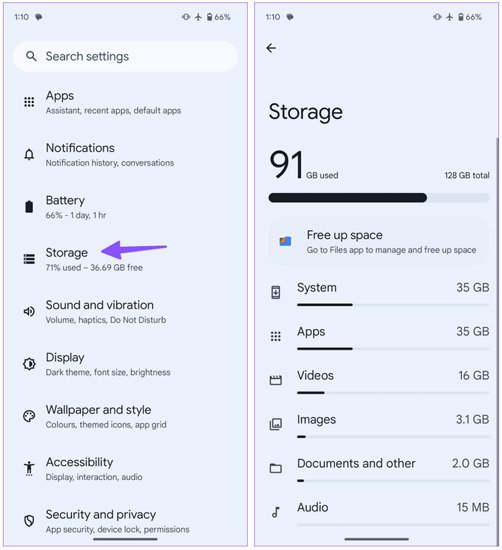Tap the Accessibility figure icon

(29, 468)
